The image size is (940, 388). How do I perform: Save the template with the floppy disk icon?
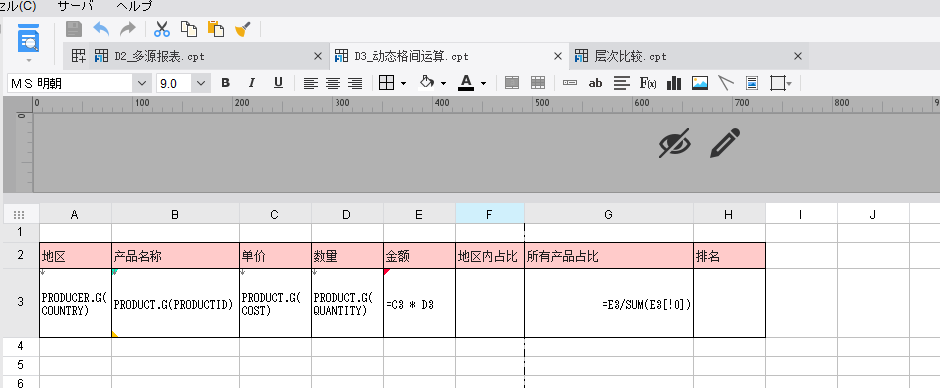point(74,29)
